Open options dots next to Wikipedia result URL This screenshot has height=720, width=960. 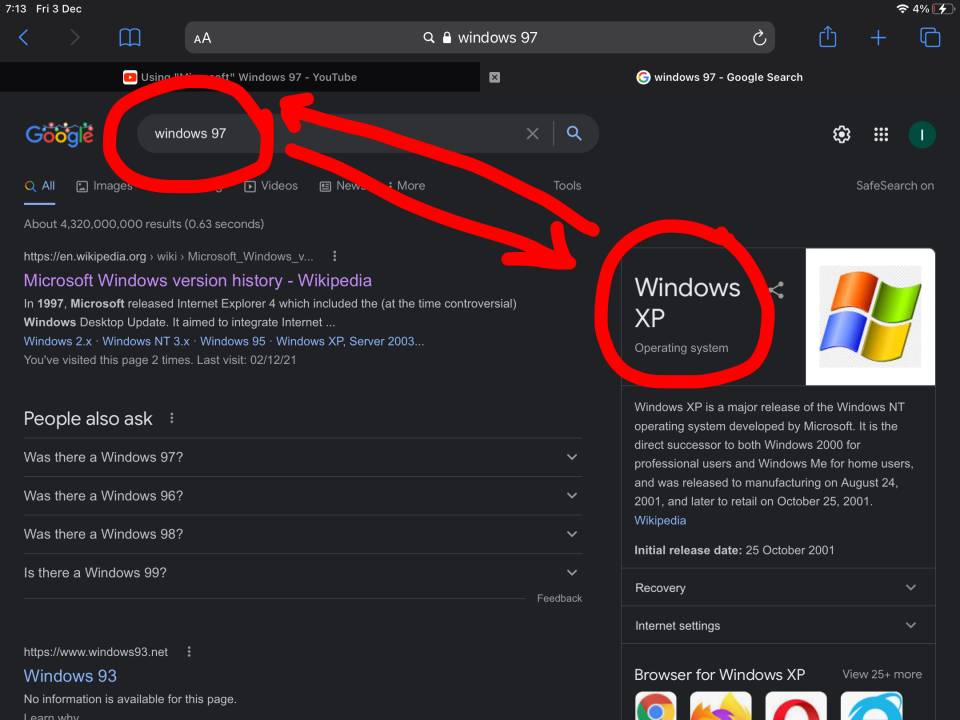tap(334, 256)
